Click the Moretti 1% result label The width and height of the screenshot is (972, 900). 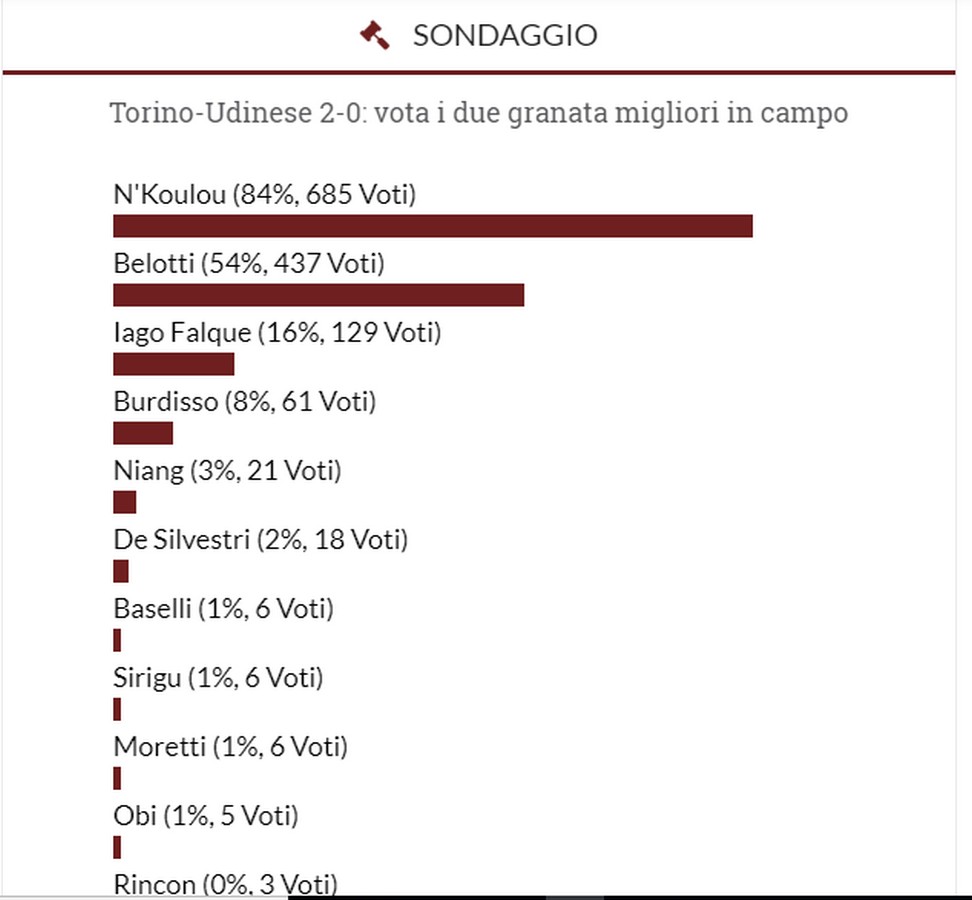231,747
